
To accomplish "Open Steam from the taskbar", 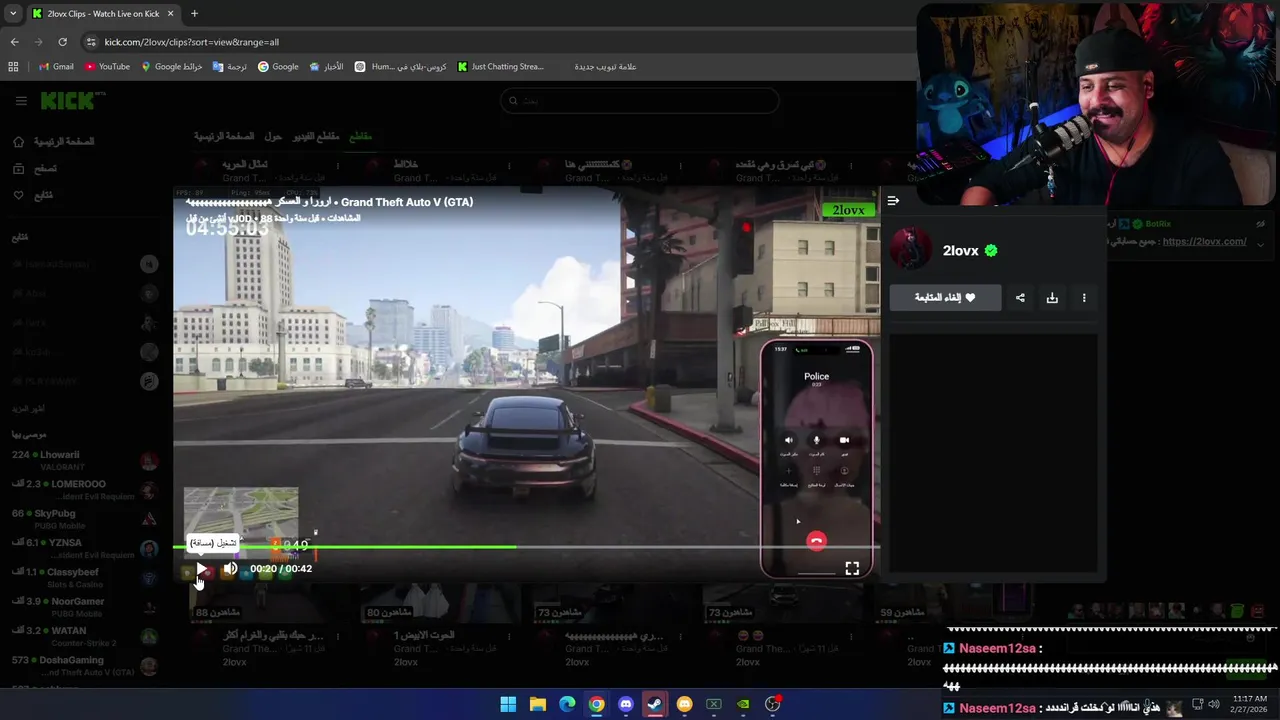I will pos(655,704).
